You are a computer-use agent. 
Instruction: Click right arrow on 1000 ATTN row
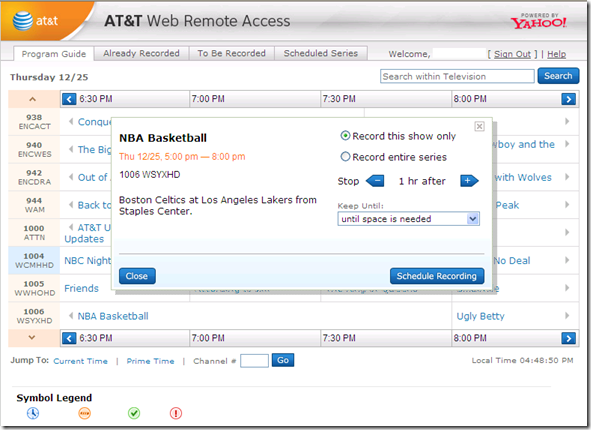567,232
